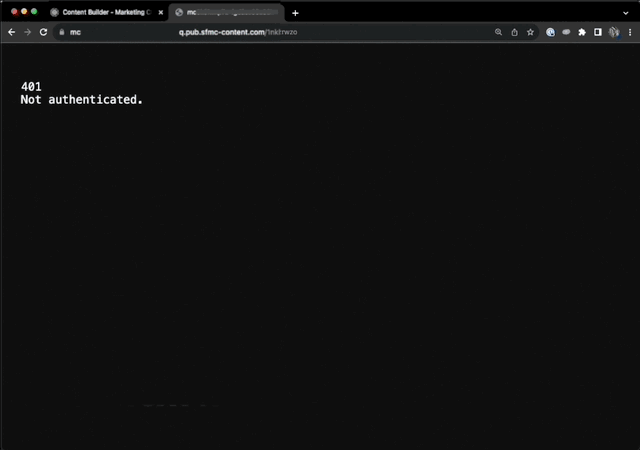This screenshot has height=450, width=640.
Task: Close the window with red button
Action: pyautogui.click(x=14, y=12)
